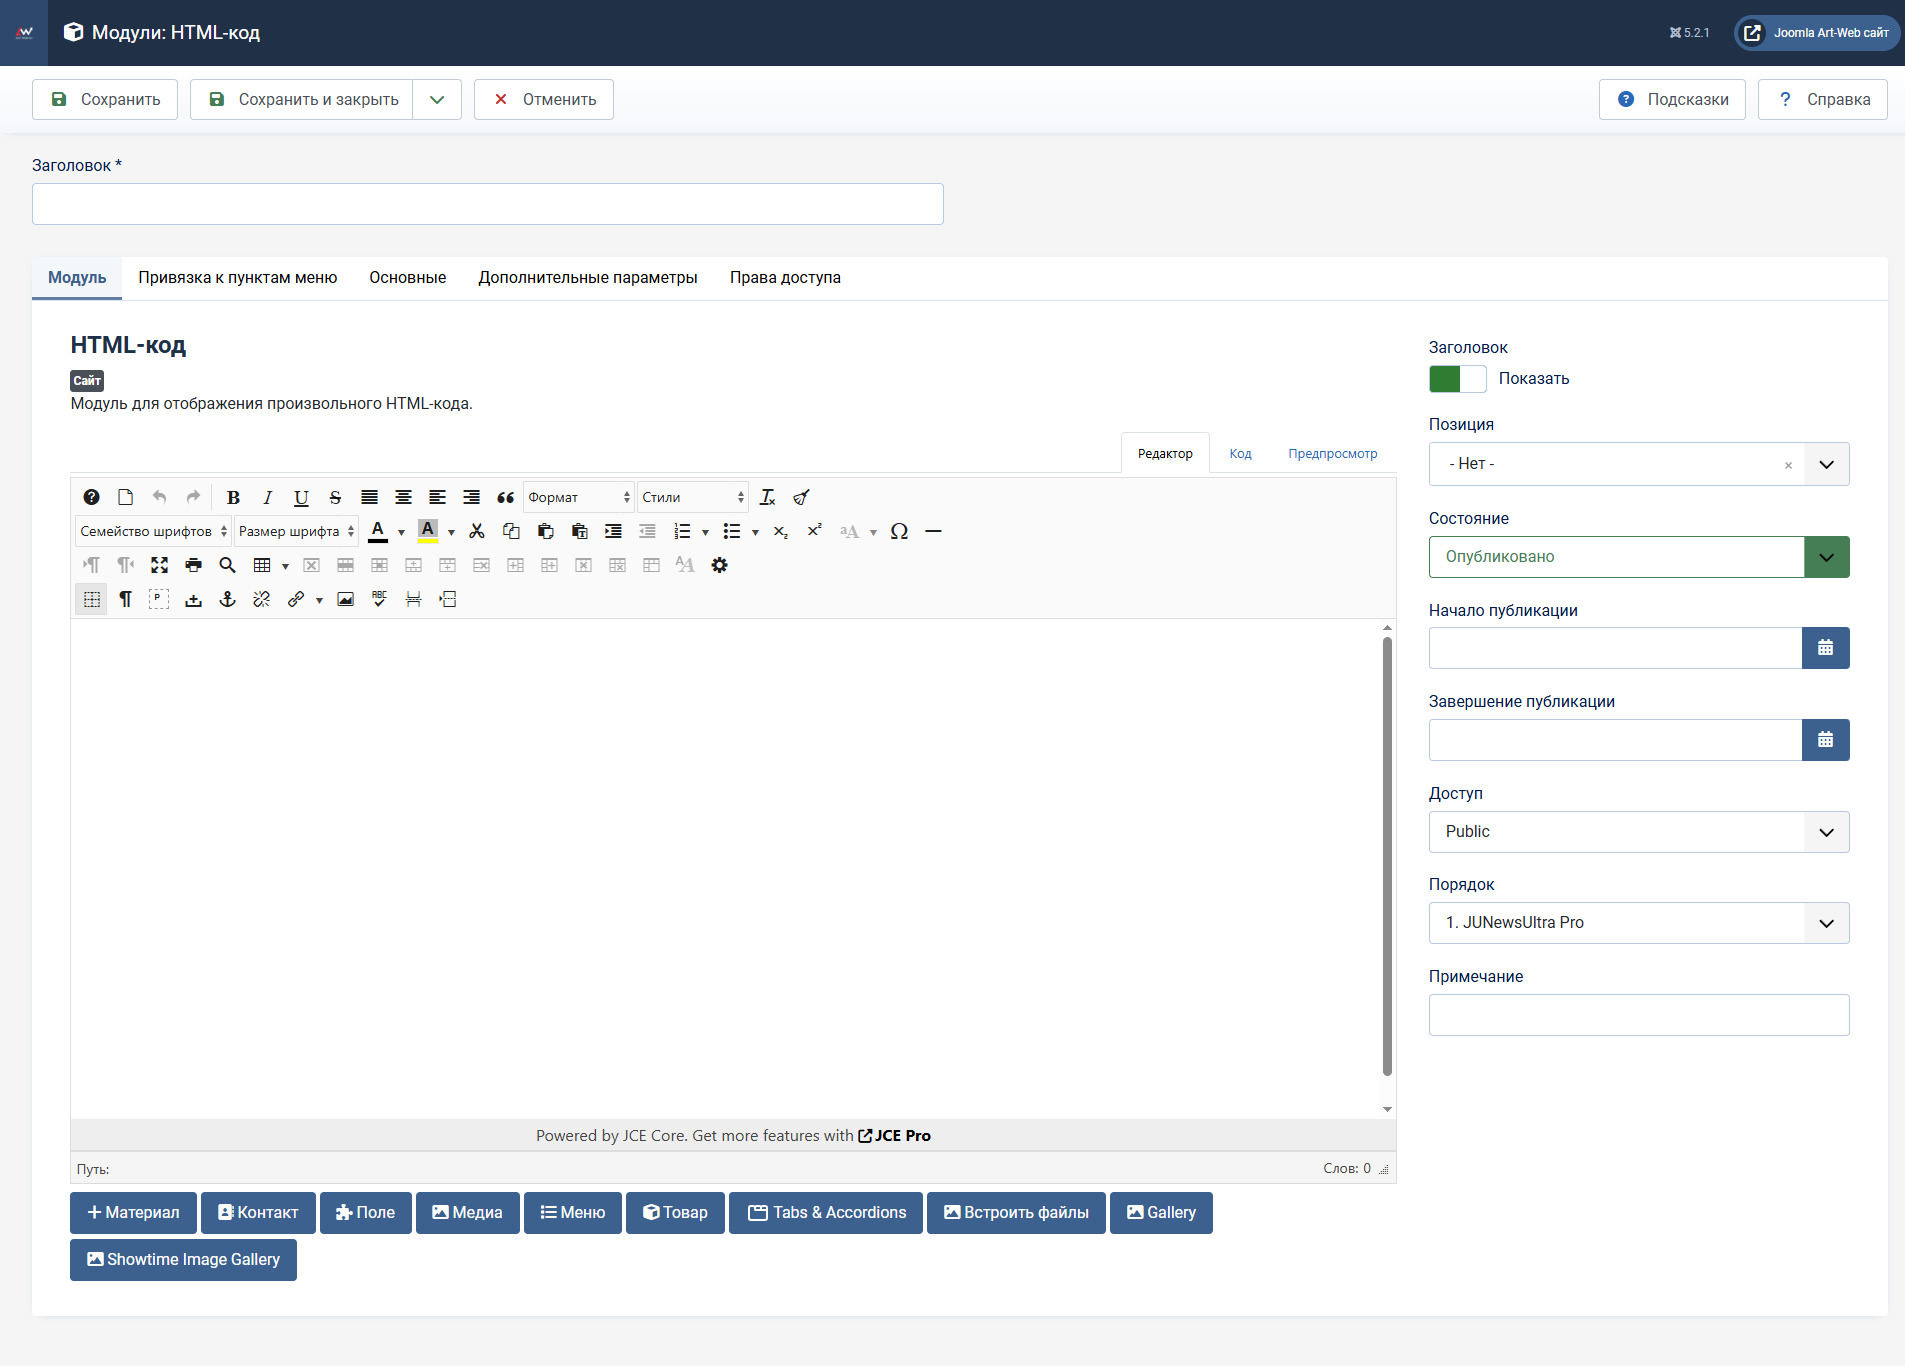The height and width of the screenshot is (1366, 1905).
Task: Switch to Основные tab
Action: (x=408, y=278)
